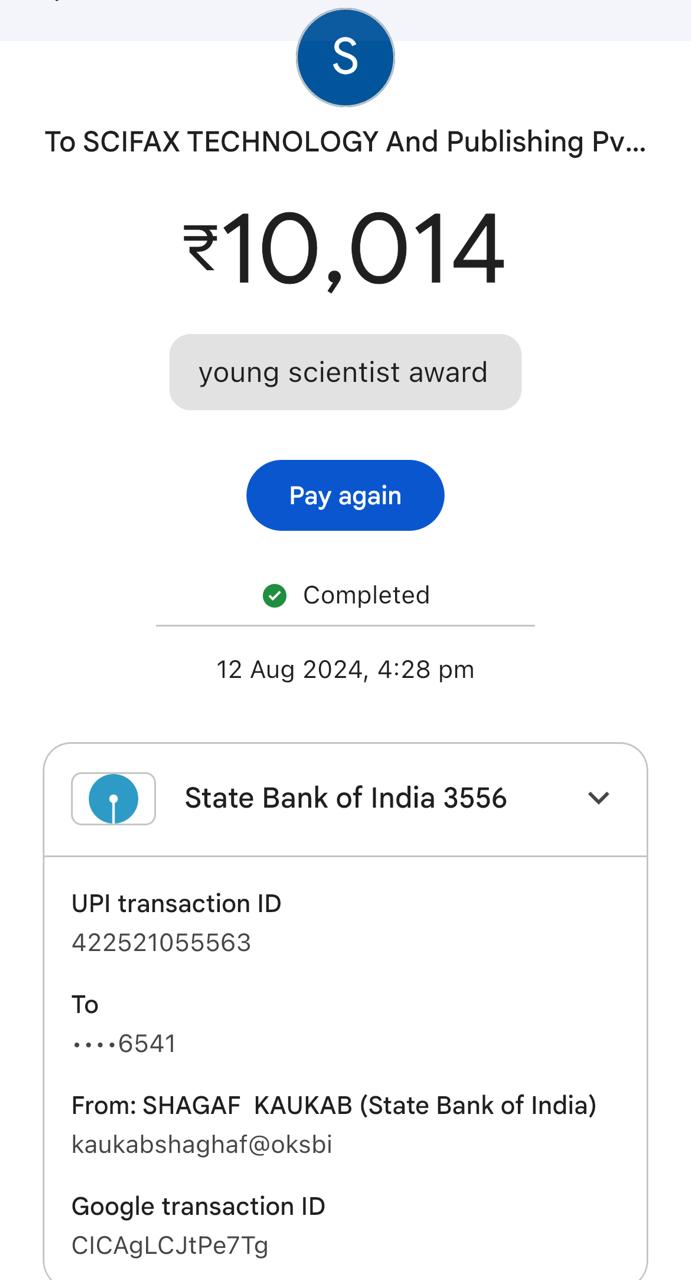Click the State Bank of India logo
The image size is (691, 1280).
pos(113,798)
